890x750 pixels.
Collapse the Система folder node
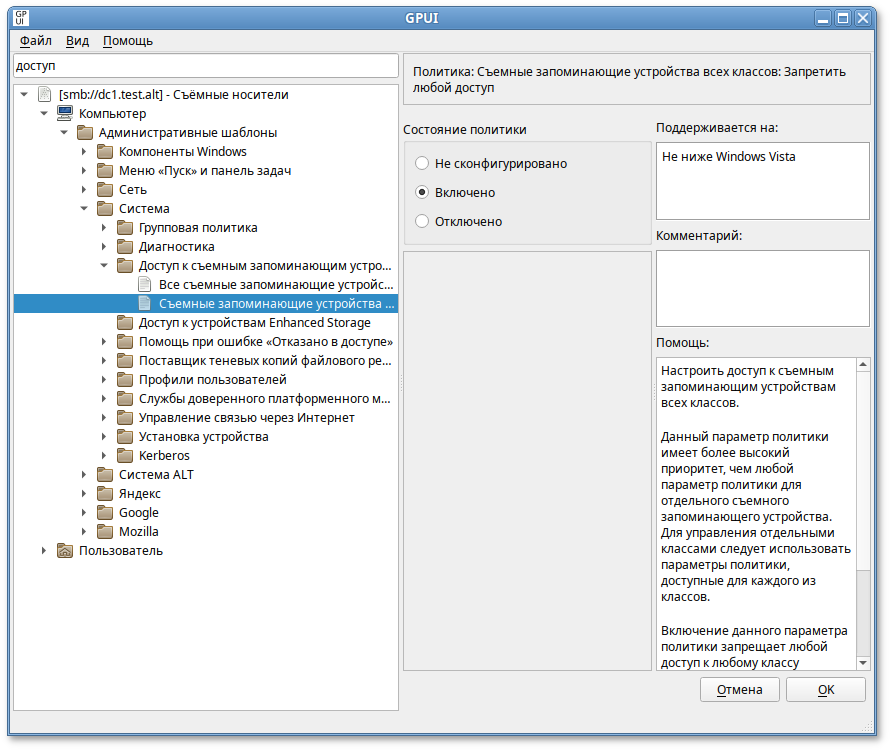[84, 209]
